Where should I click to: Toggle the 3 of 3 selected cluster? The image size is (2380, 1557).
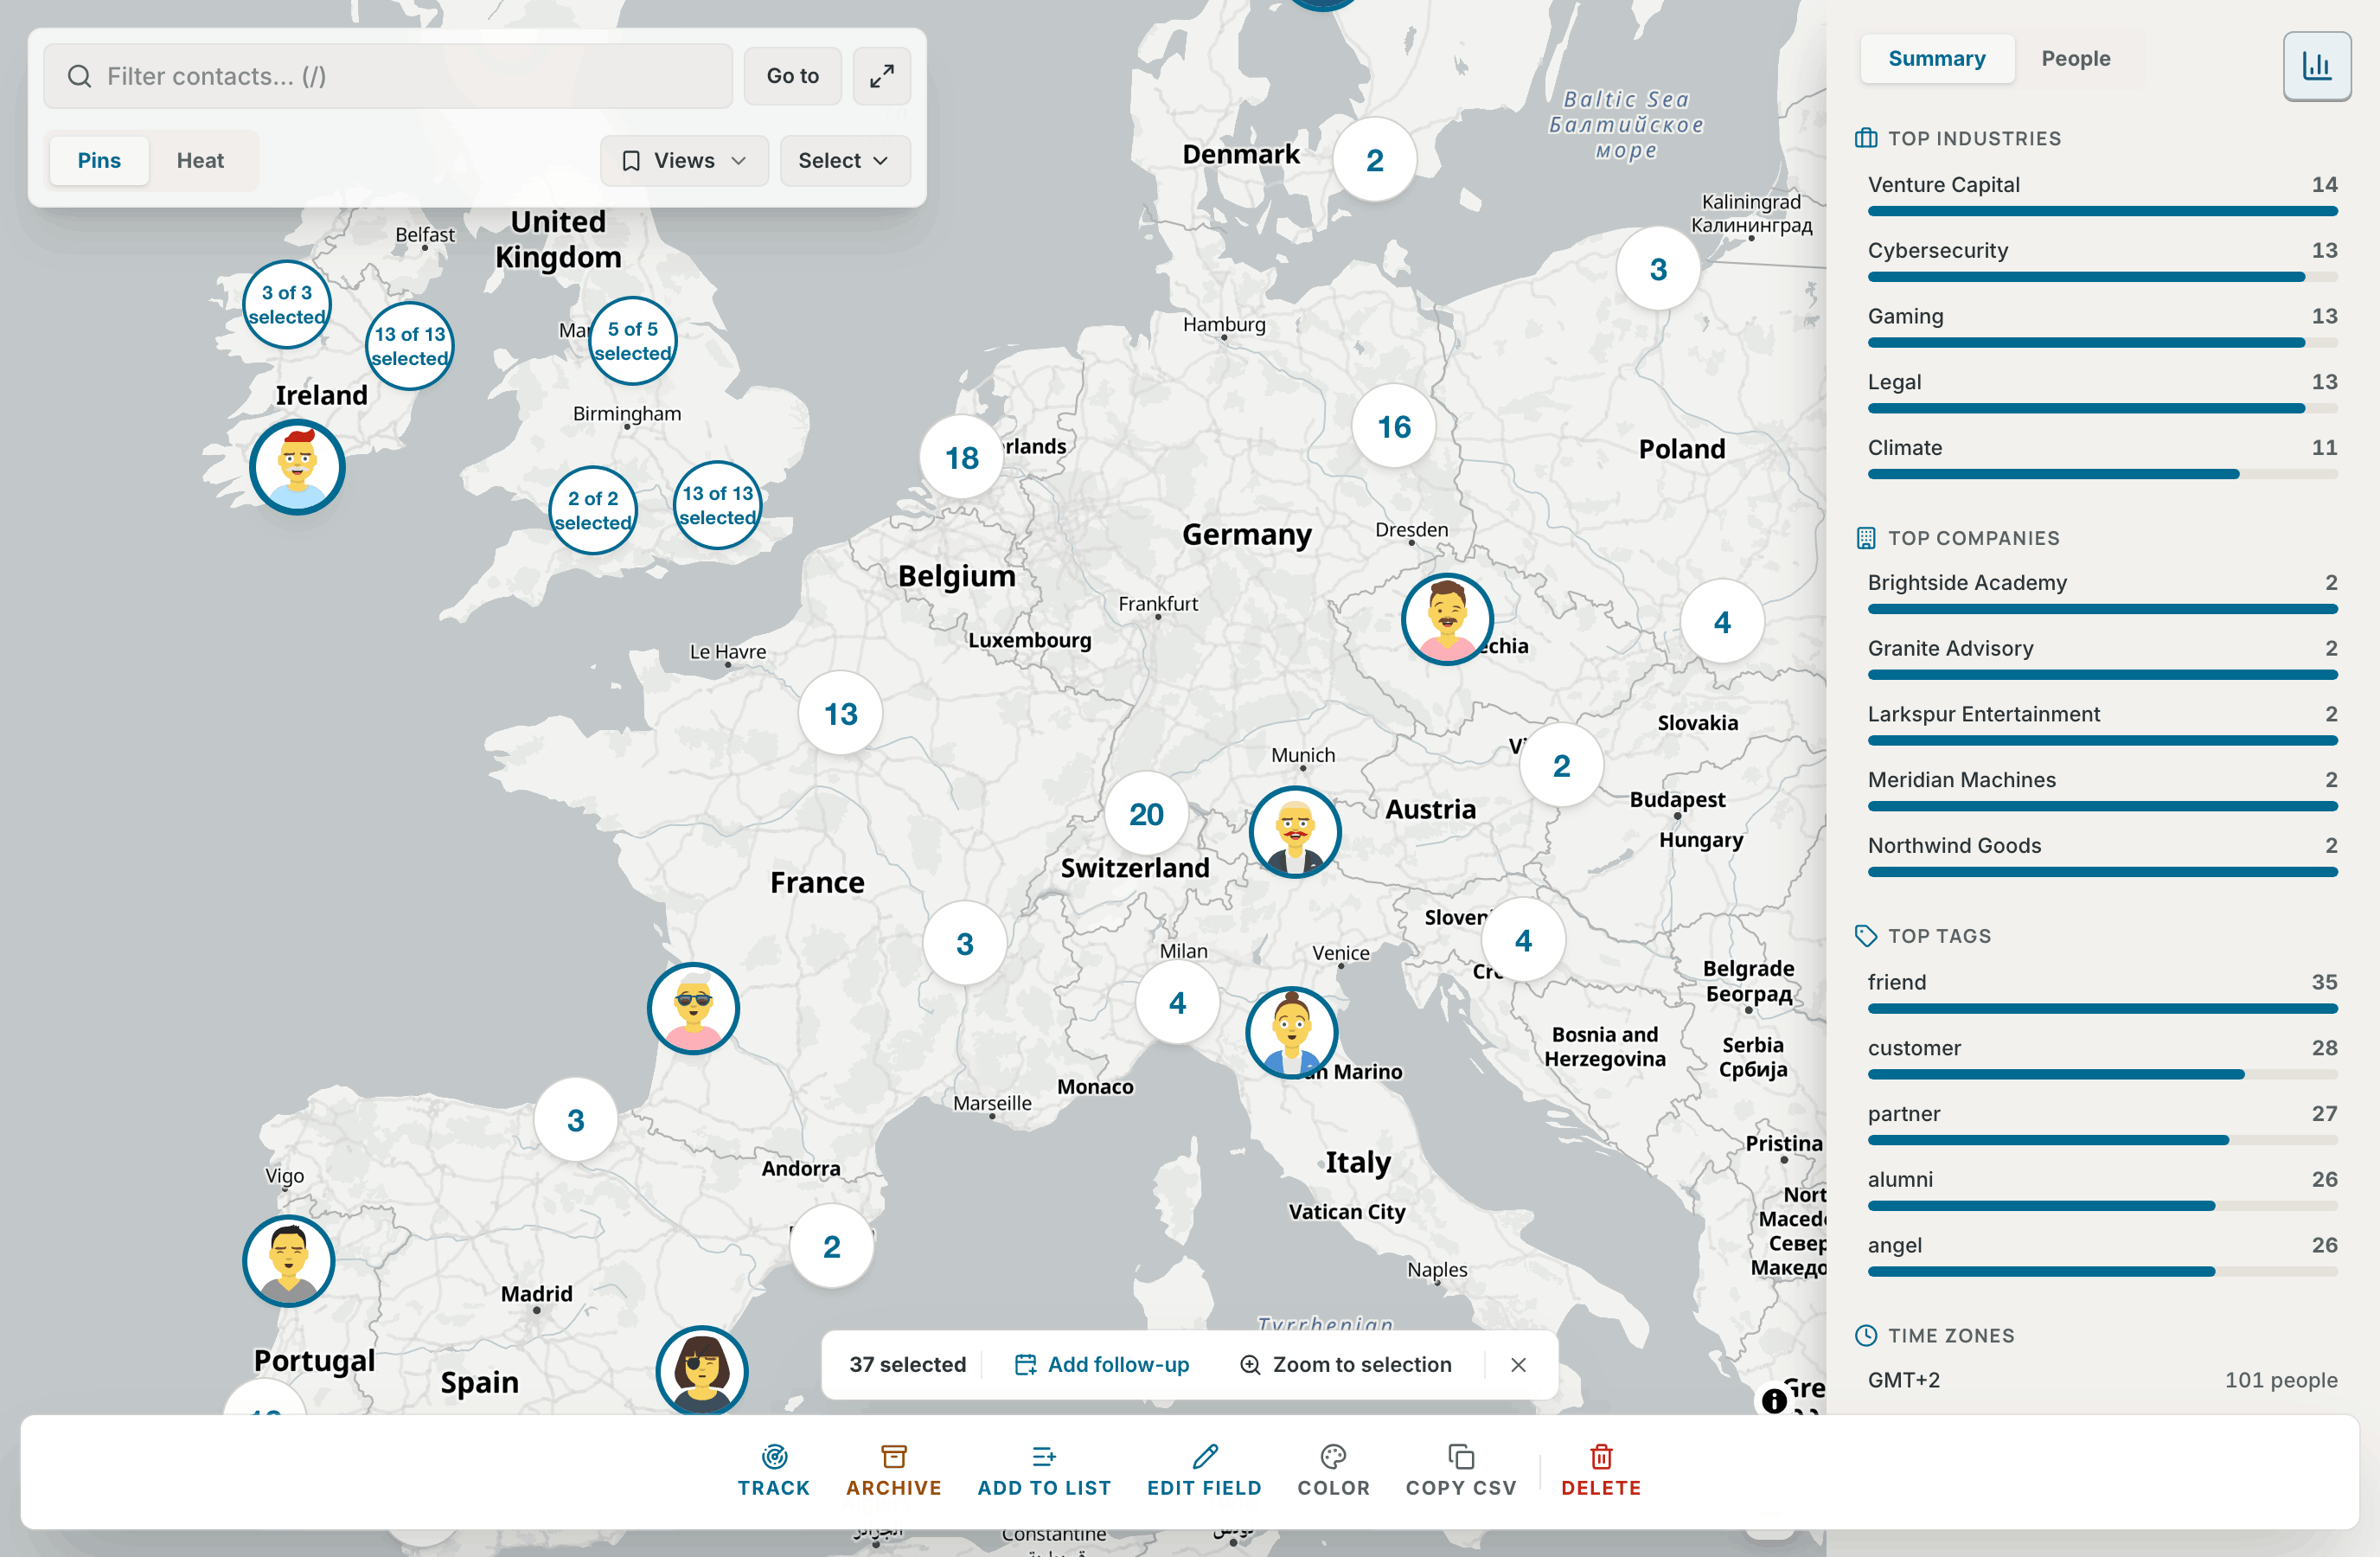[287, 305]
